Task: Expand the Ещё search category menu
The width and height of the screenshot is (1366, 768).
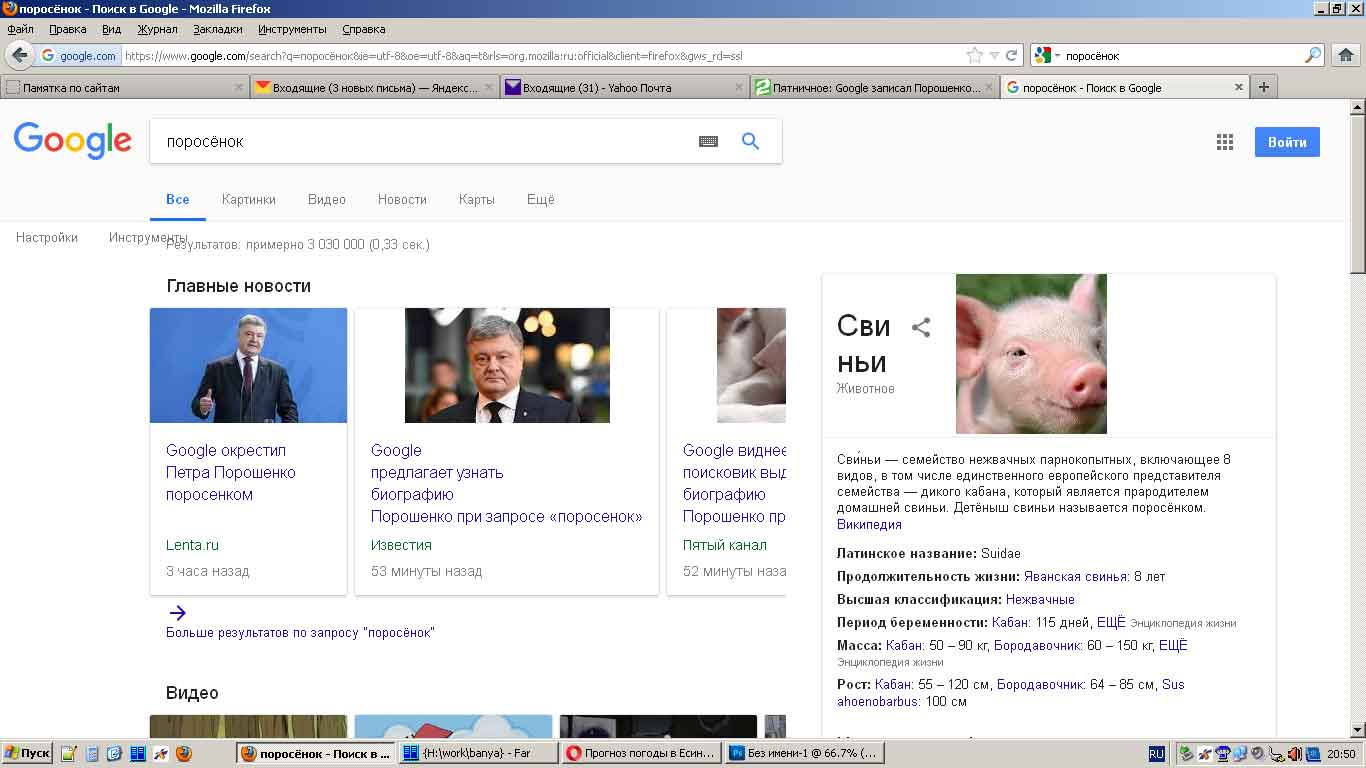Action: tap(540, 199)
